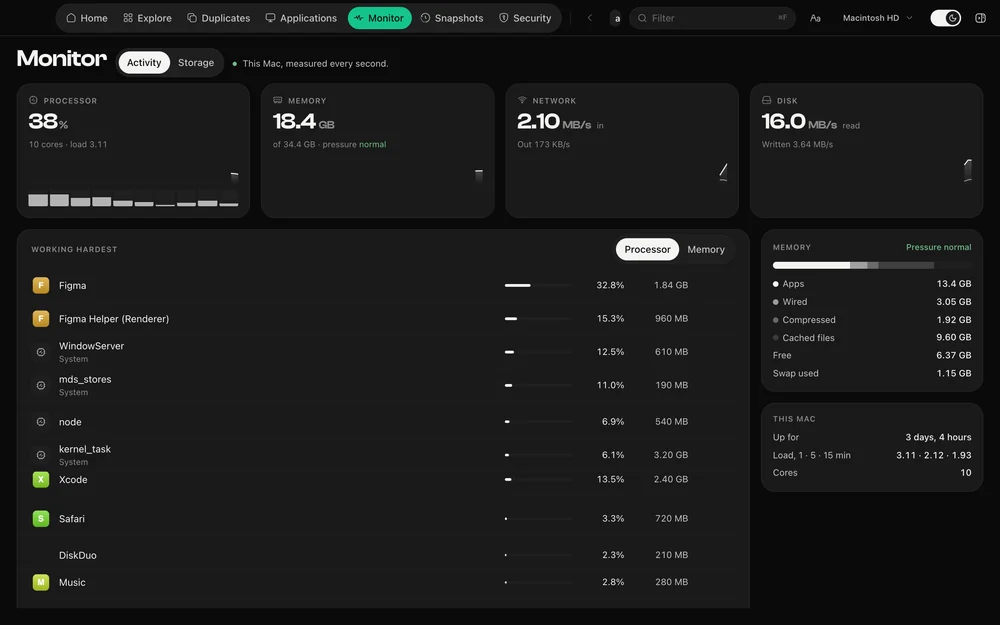Screen dimensions: 1000x625
Task: Click the WindowServer system process icon
Action: (x=41, y=352)
